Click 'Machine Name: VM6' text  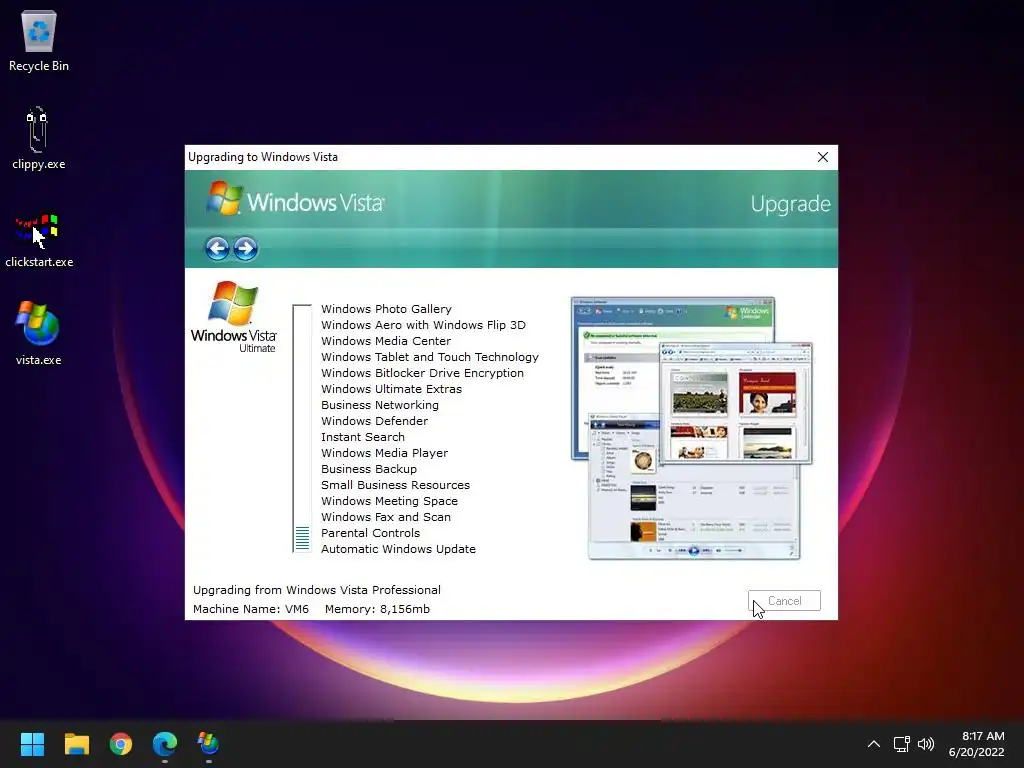point(251,609)
